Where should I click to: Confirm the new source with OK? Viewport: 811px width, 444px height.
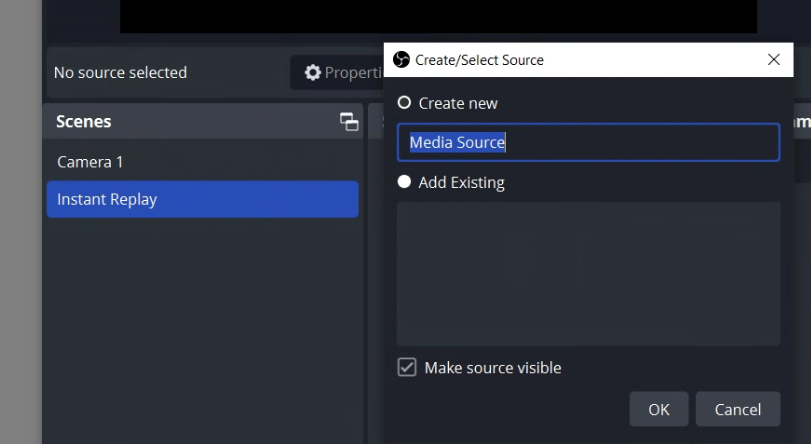coord(658,409)
